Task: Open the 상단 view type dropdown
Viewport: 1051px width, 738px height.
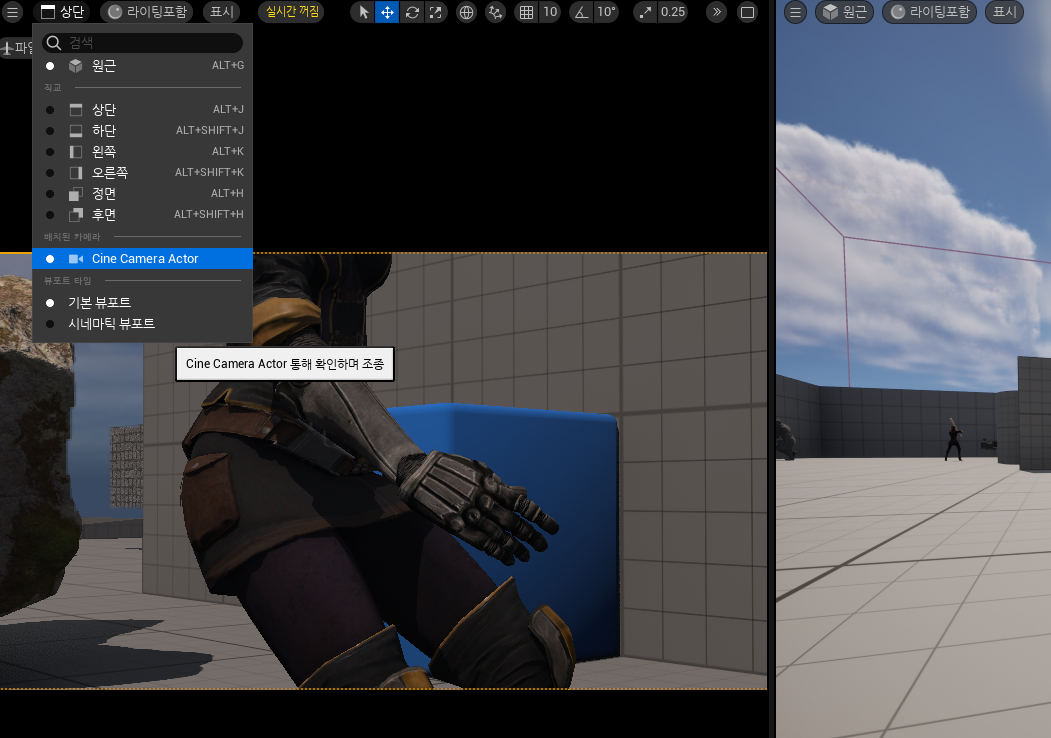Action: [62, 12]
